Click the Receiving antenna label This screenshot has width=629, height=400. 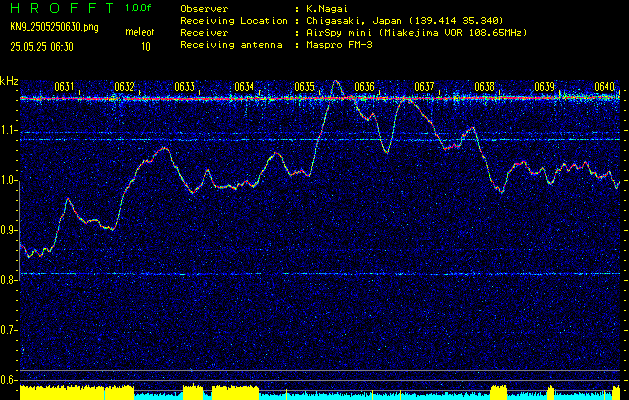tap(231, 45)
